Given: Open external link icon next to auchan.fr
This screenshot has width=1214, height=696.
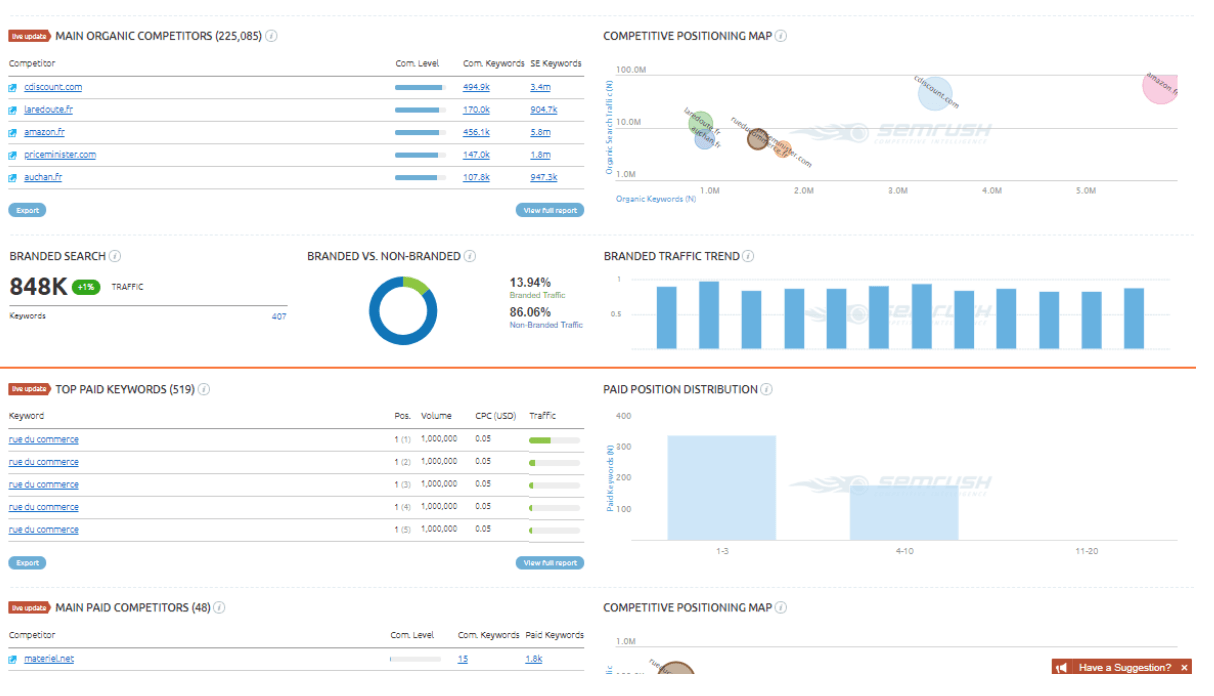Looking at the screenshot, I should click(14, 177).
